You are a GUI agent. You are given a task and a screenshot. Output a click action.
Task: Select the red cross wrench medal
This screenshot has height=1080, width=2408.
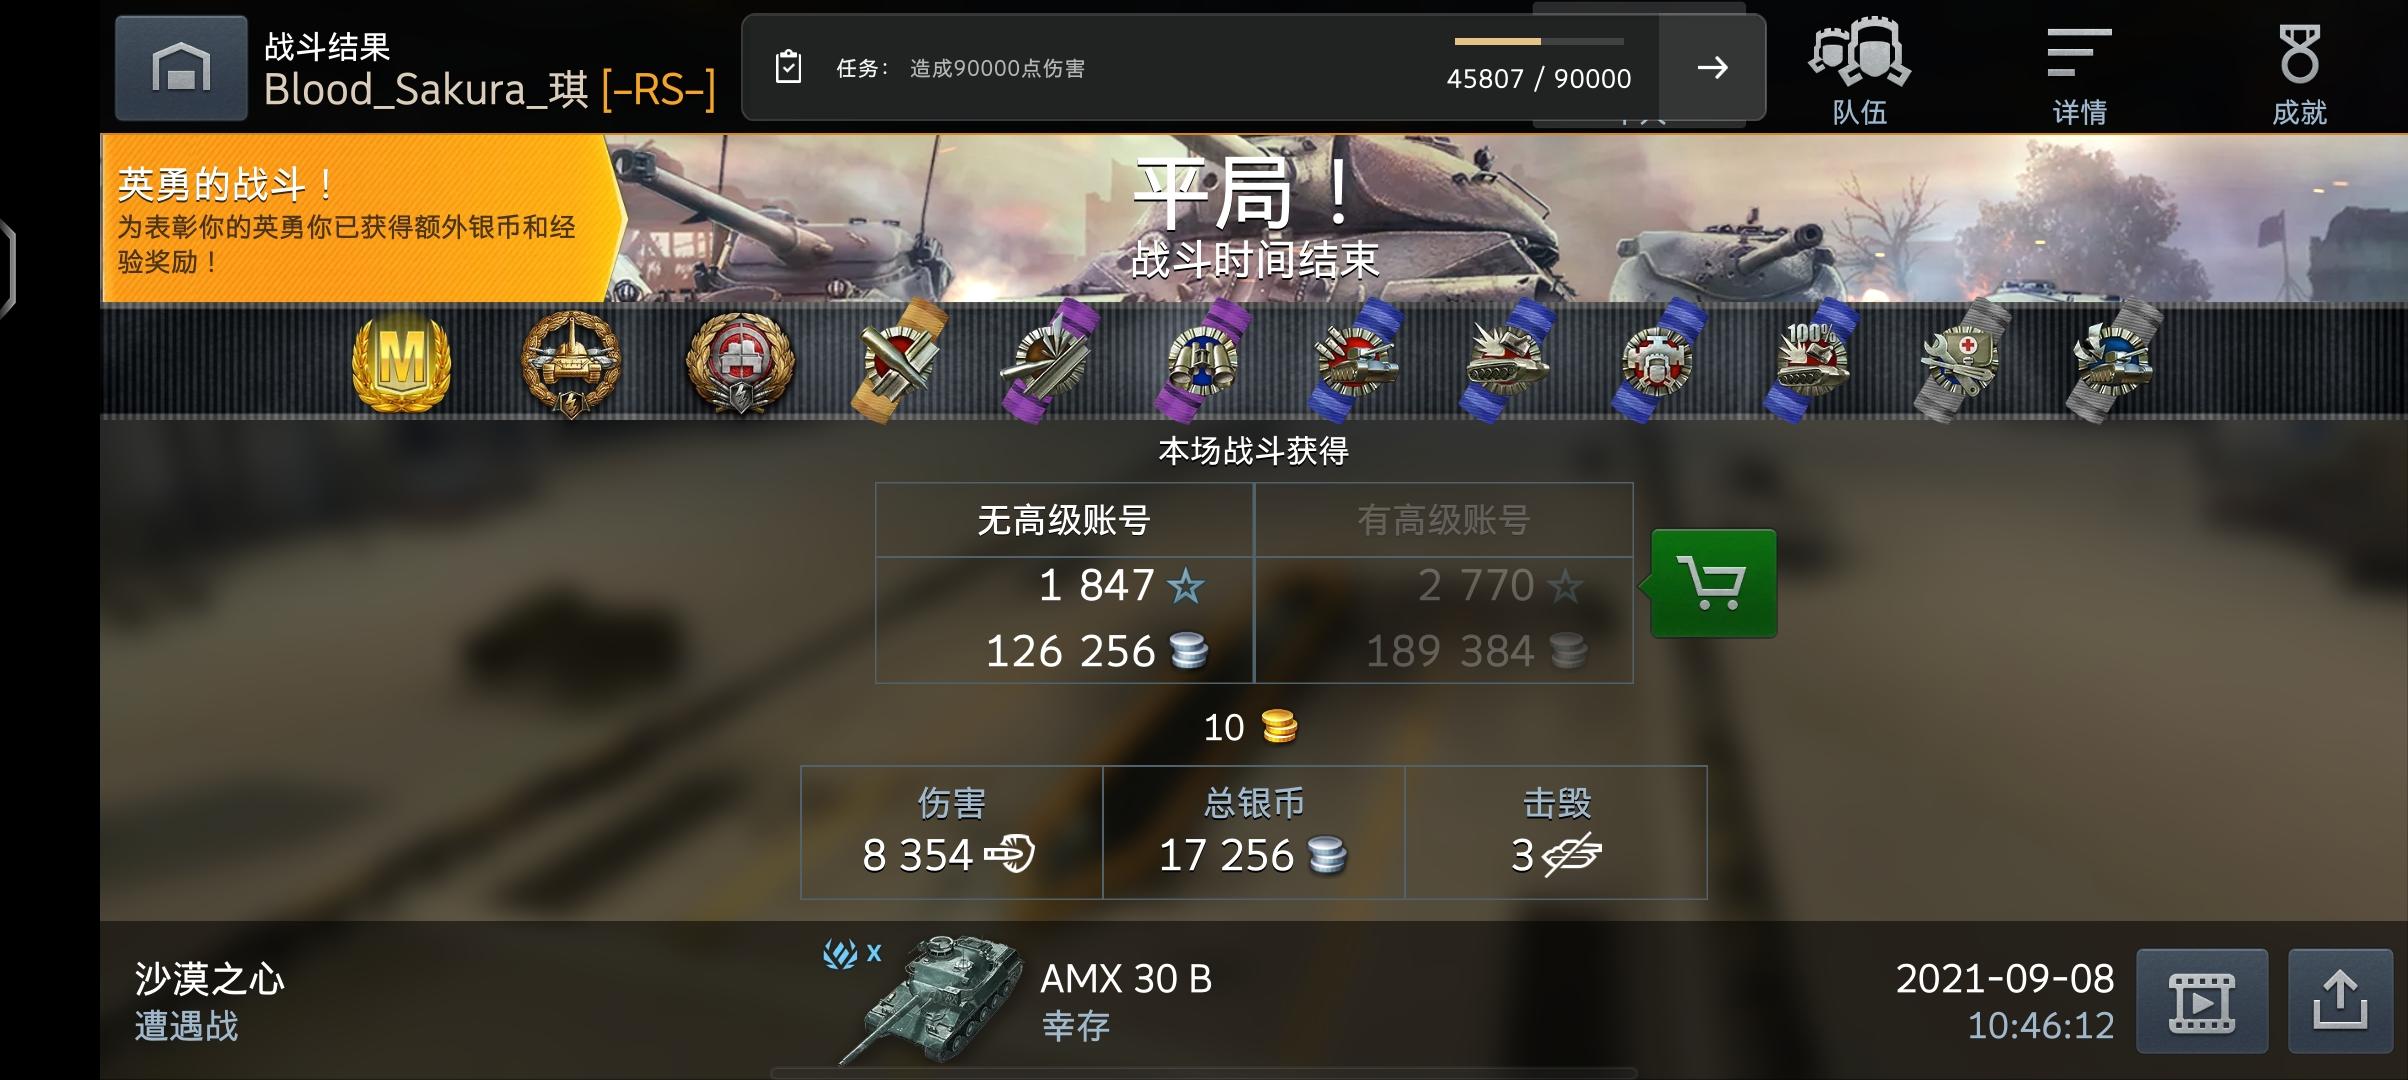click(1960, 360)
